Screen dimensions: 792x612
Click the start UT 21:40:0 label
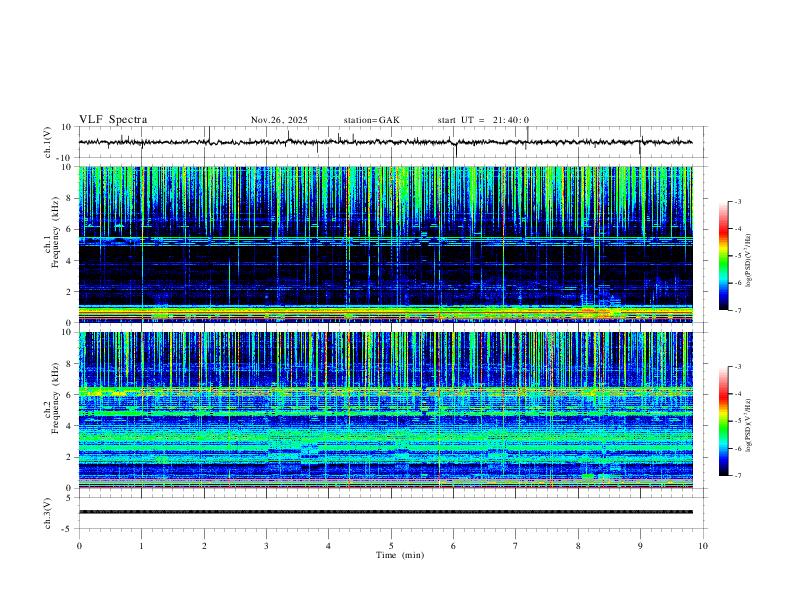click(483, 120)
